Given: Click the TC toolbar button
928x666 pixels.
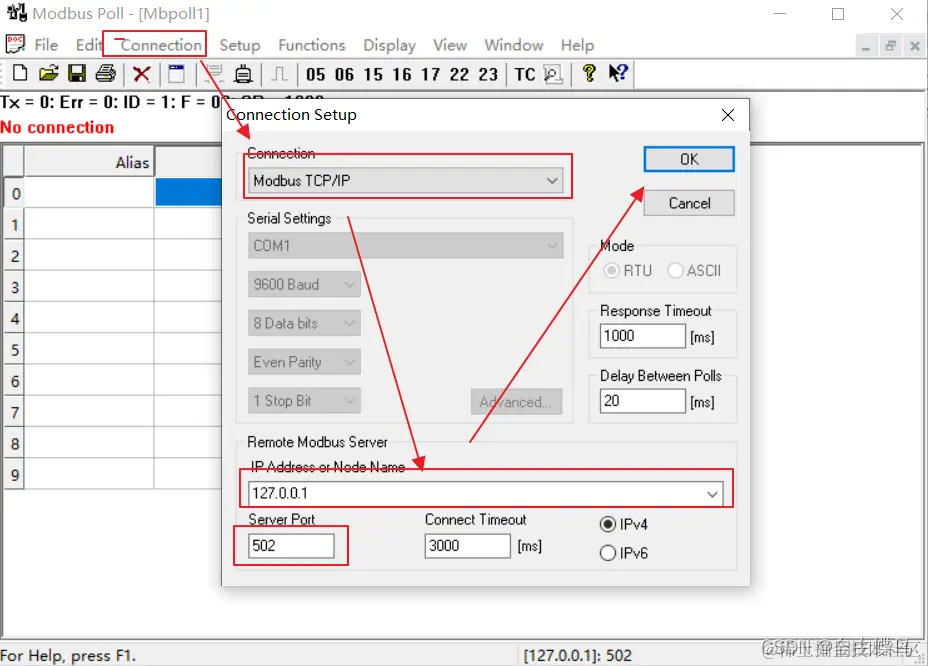Looking at the screenshot, I should pyautogui.click(x=525, y=75).
